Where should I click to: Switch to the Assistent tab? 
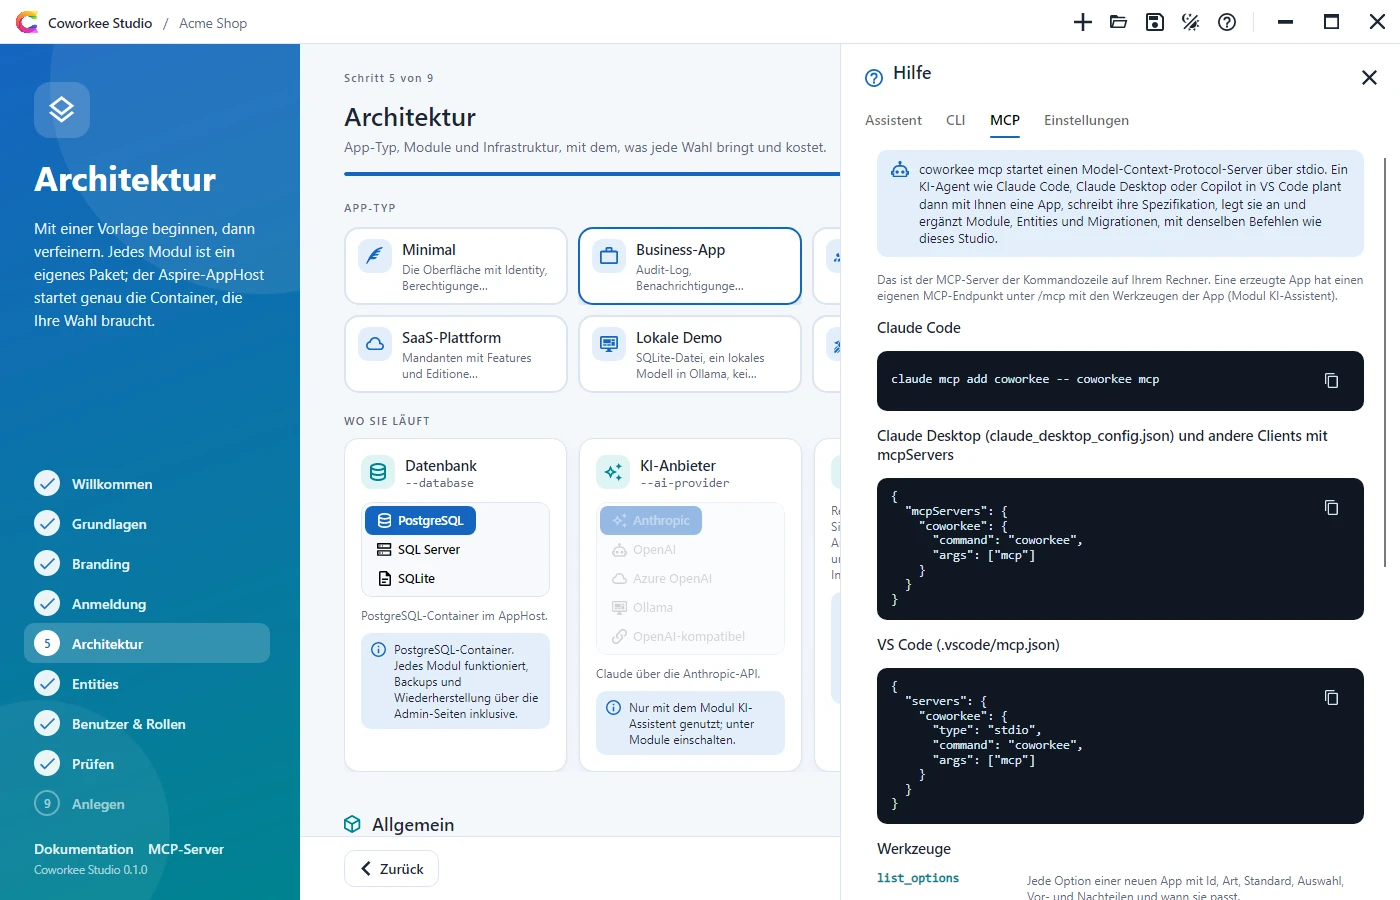click(893, 120)
